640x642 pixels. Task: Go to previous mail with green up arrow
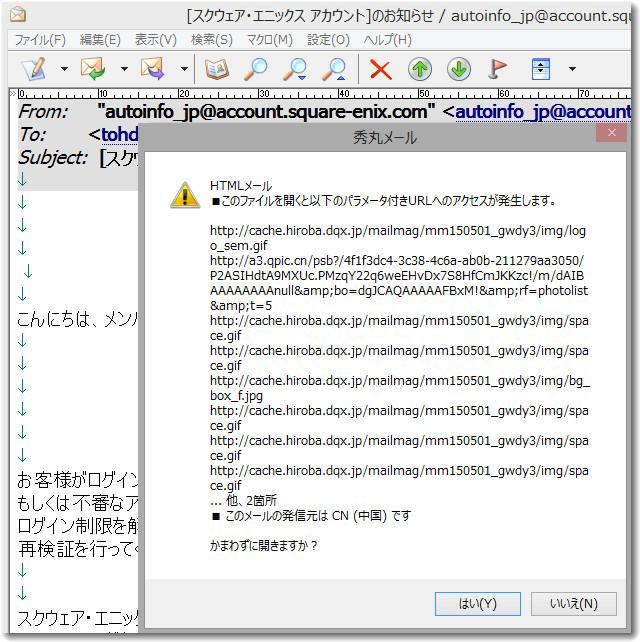[x=420, y=69]
